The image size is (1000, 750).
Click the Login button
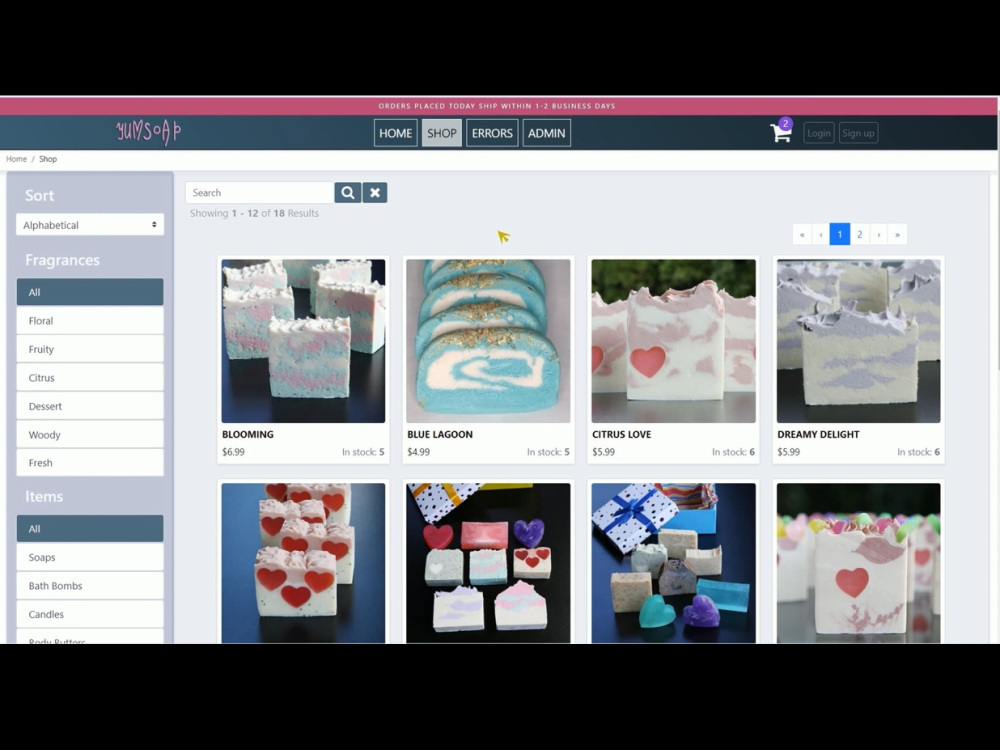pos(819,133)
